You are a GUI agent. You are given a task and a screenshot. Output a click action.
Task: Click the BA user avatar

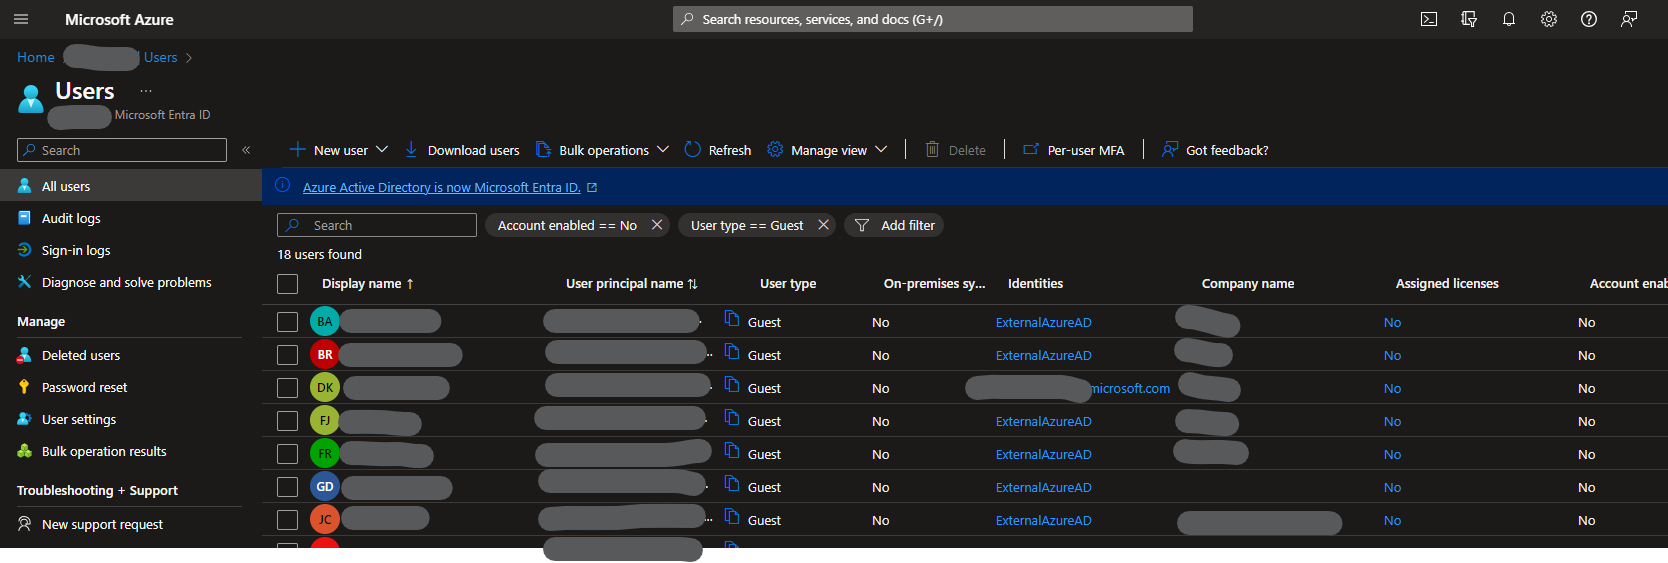coord(325,322)
